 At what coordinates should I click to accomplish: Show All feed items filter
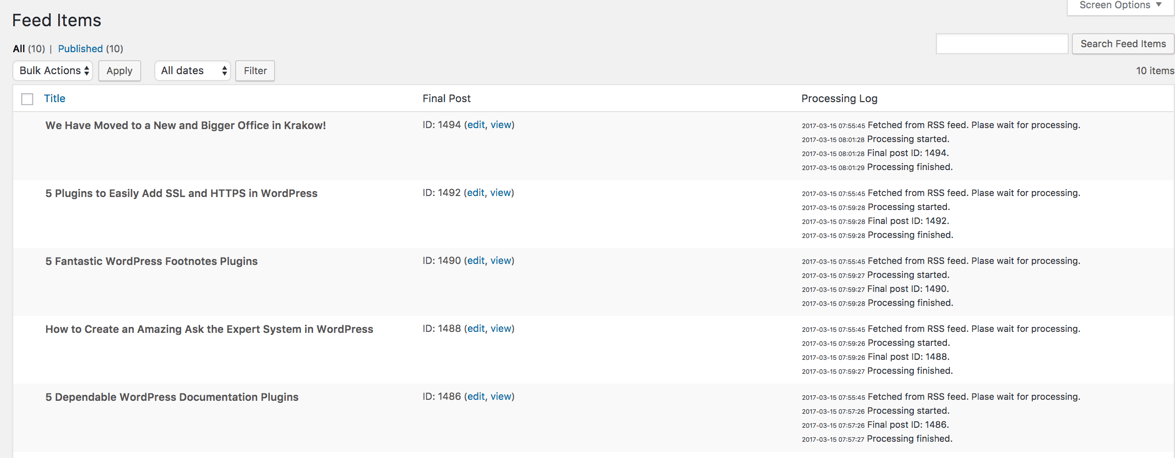point(19,49)
